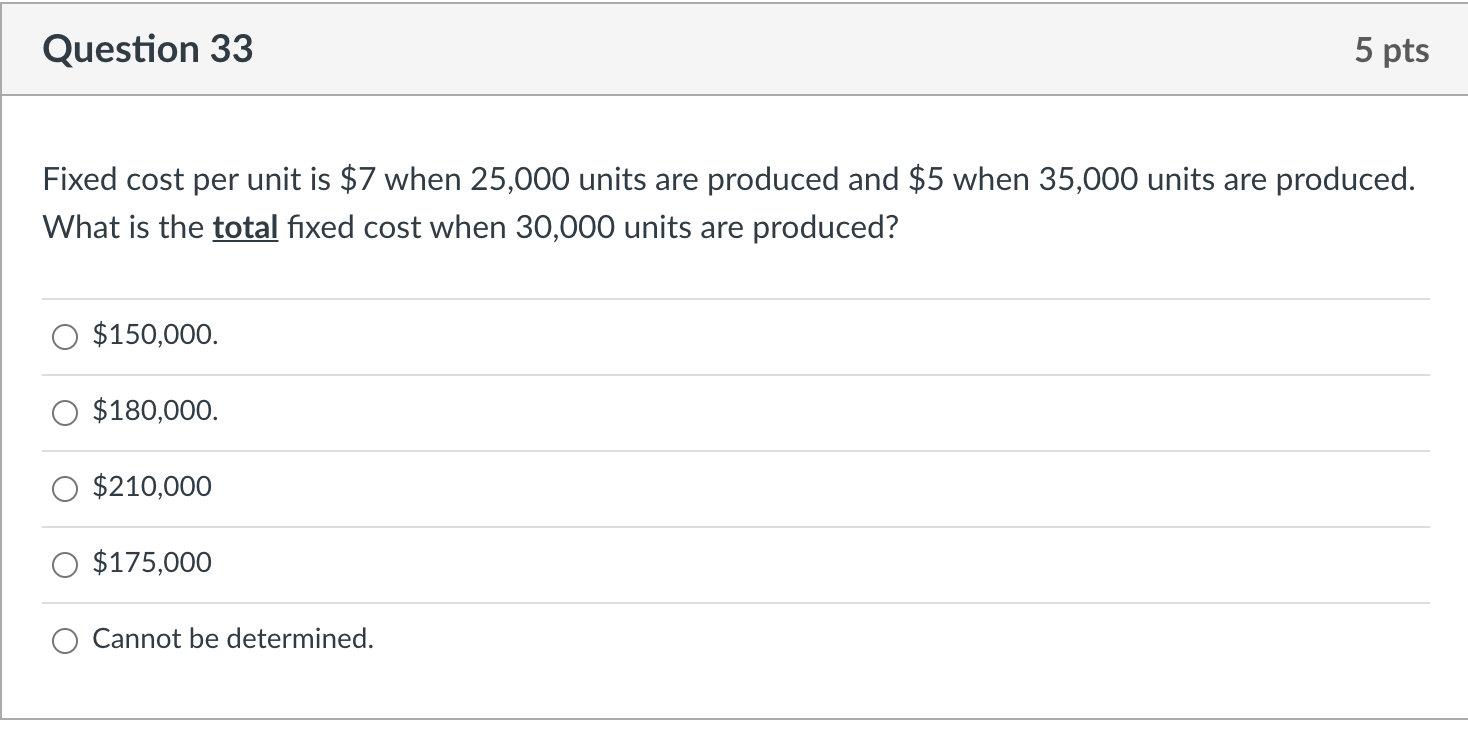Click the radio circle next to $175,000
1468x734 pixels.
(64, 562)
